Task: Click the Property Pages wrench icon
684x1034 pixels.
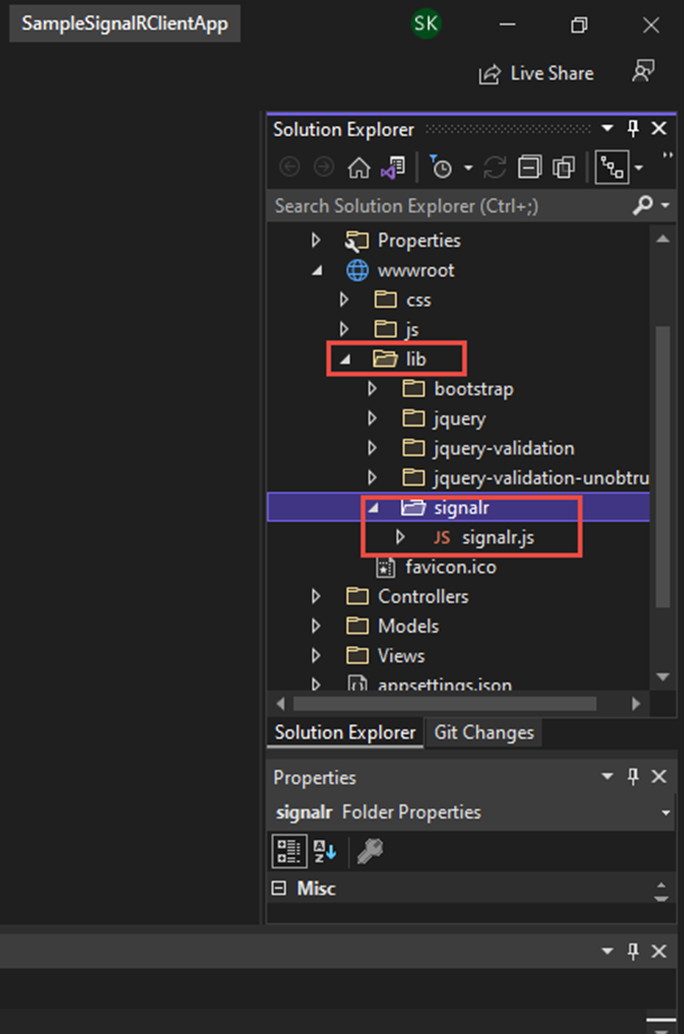Action: (x=370, y=851)
